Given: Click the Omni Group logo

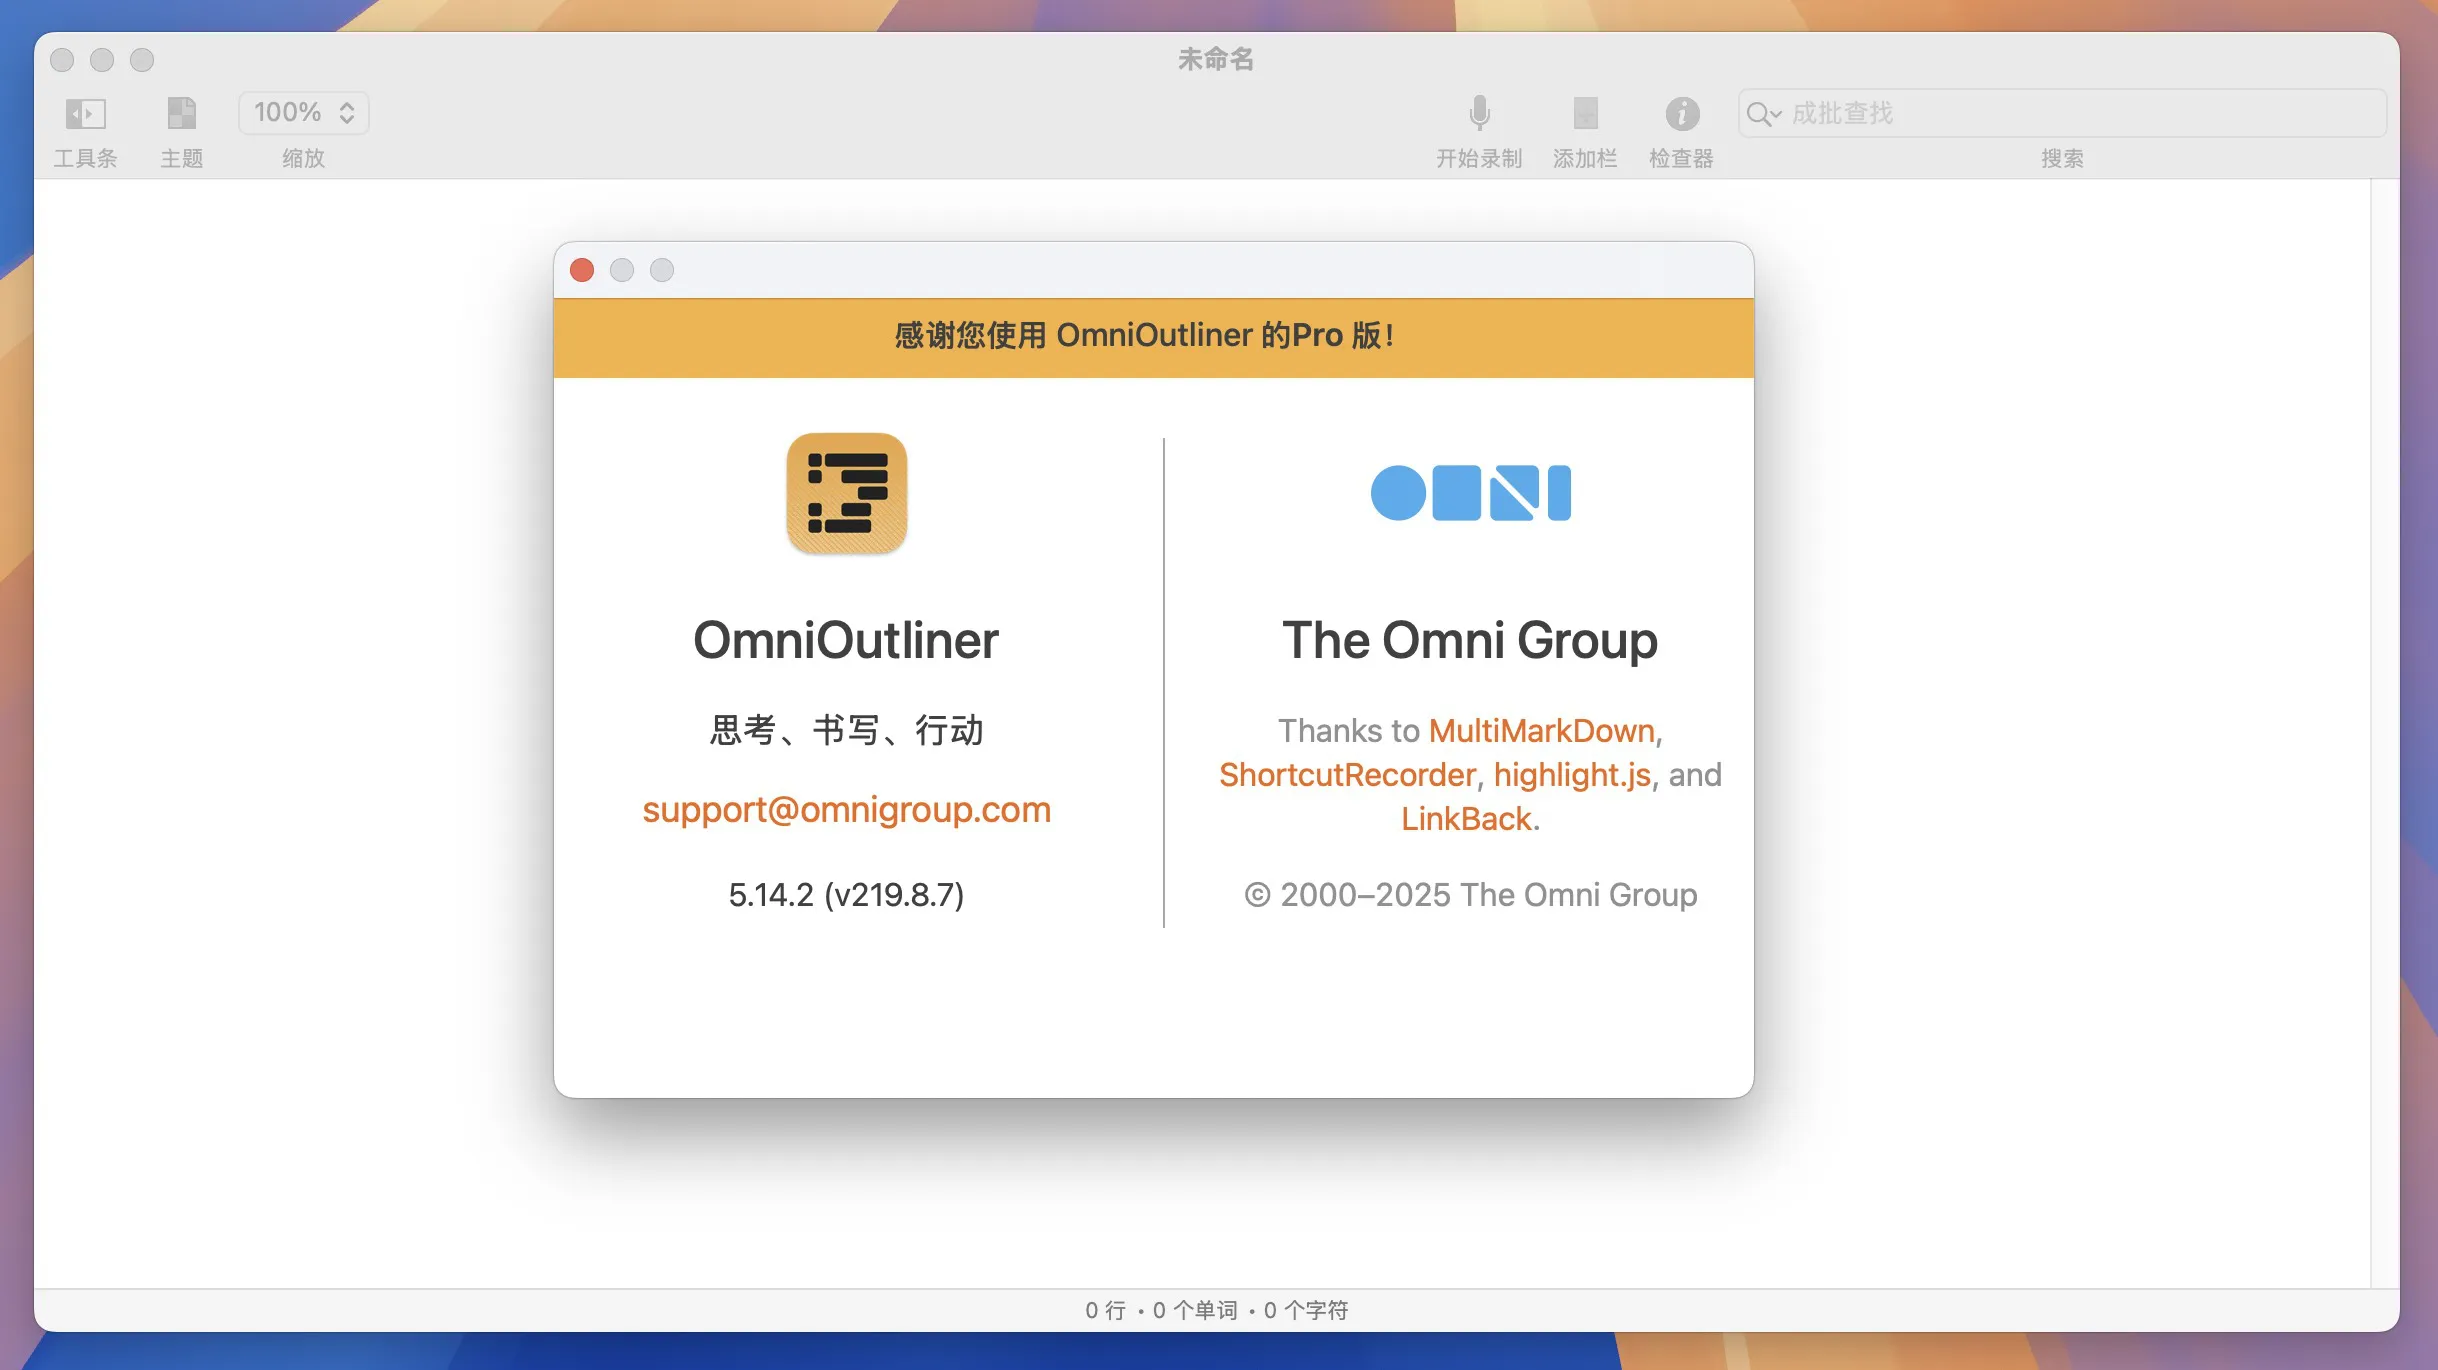Looking at the screenshot, I should (1470, 493).
